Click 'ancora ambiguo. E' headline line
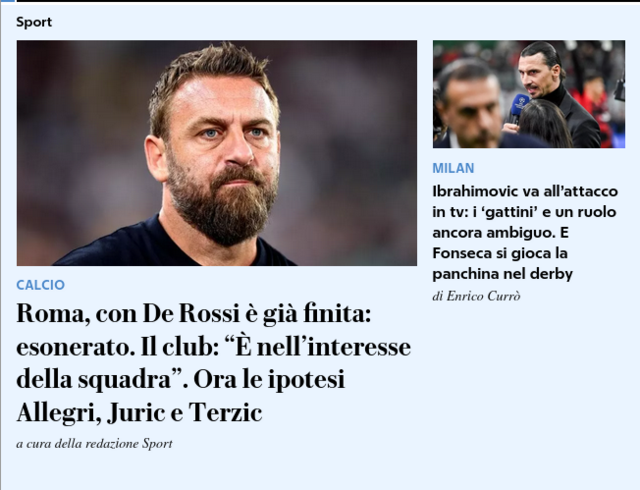 coord(500,232)
